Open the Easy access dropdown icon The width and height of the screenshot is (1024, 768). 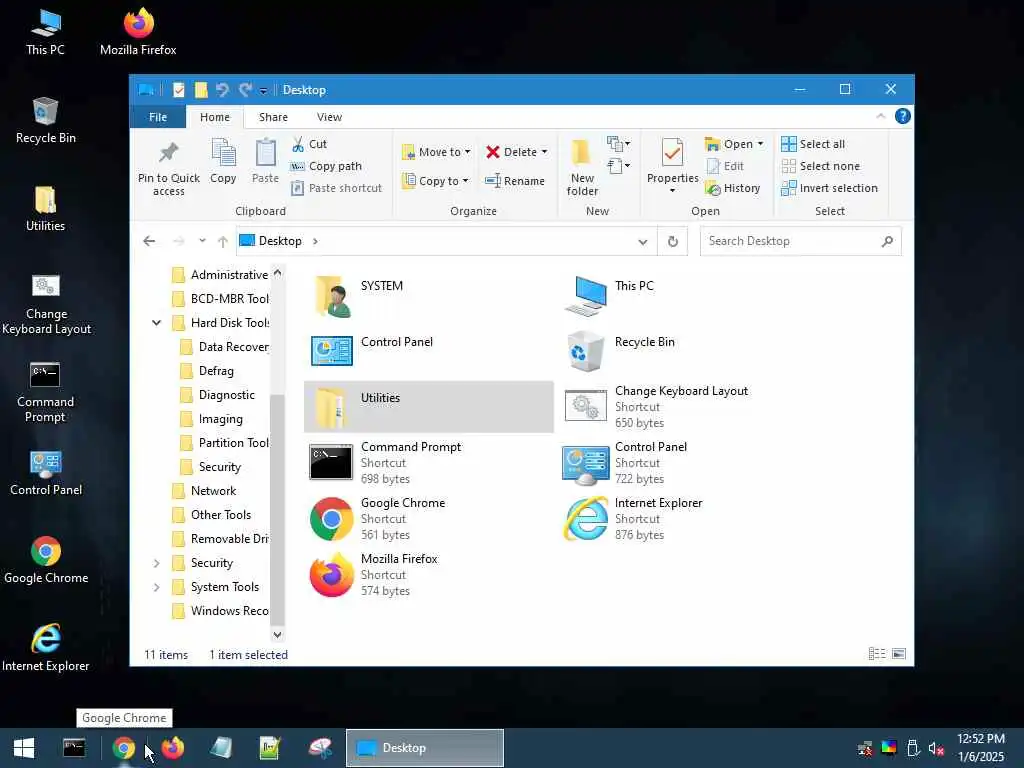coord(618,166)
